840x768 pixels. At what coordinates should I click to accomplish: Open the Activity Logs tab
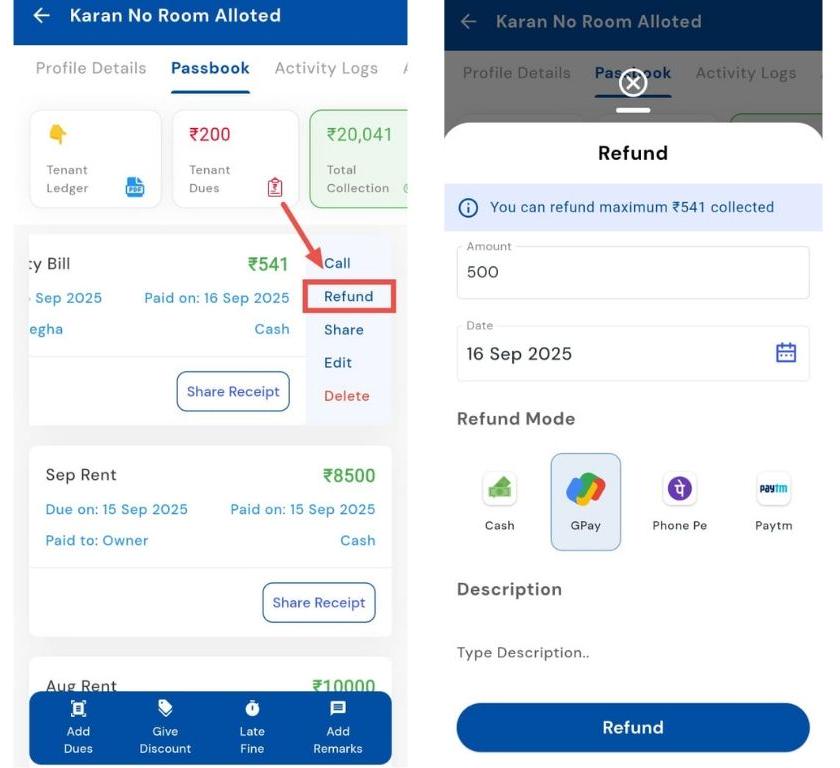coord(326,68)
